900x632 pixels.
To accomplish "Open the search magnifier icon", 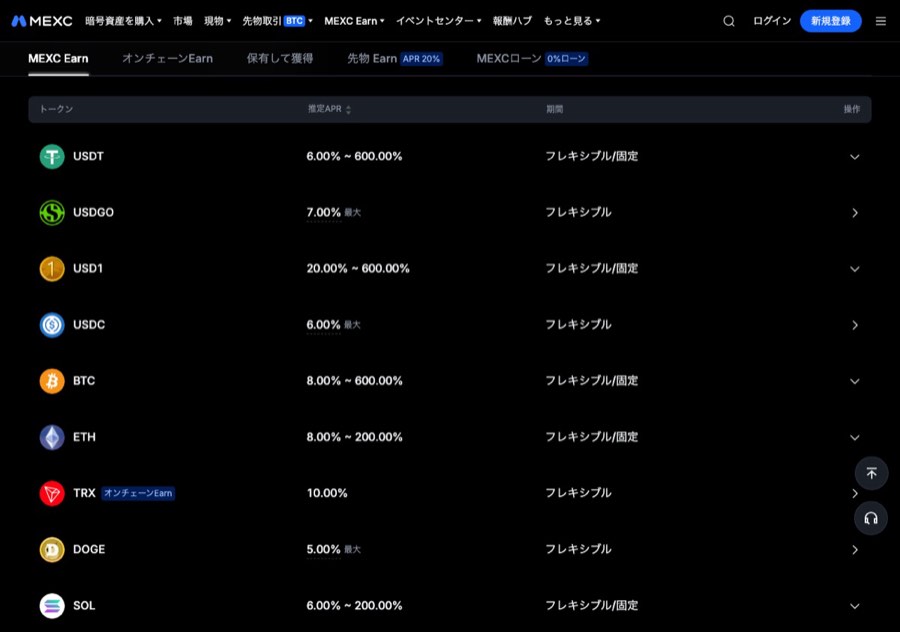I will pyautogui.click(x=728, y=21).
